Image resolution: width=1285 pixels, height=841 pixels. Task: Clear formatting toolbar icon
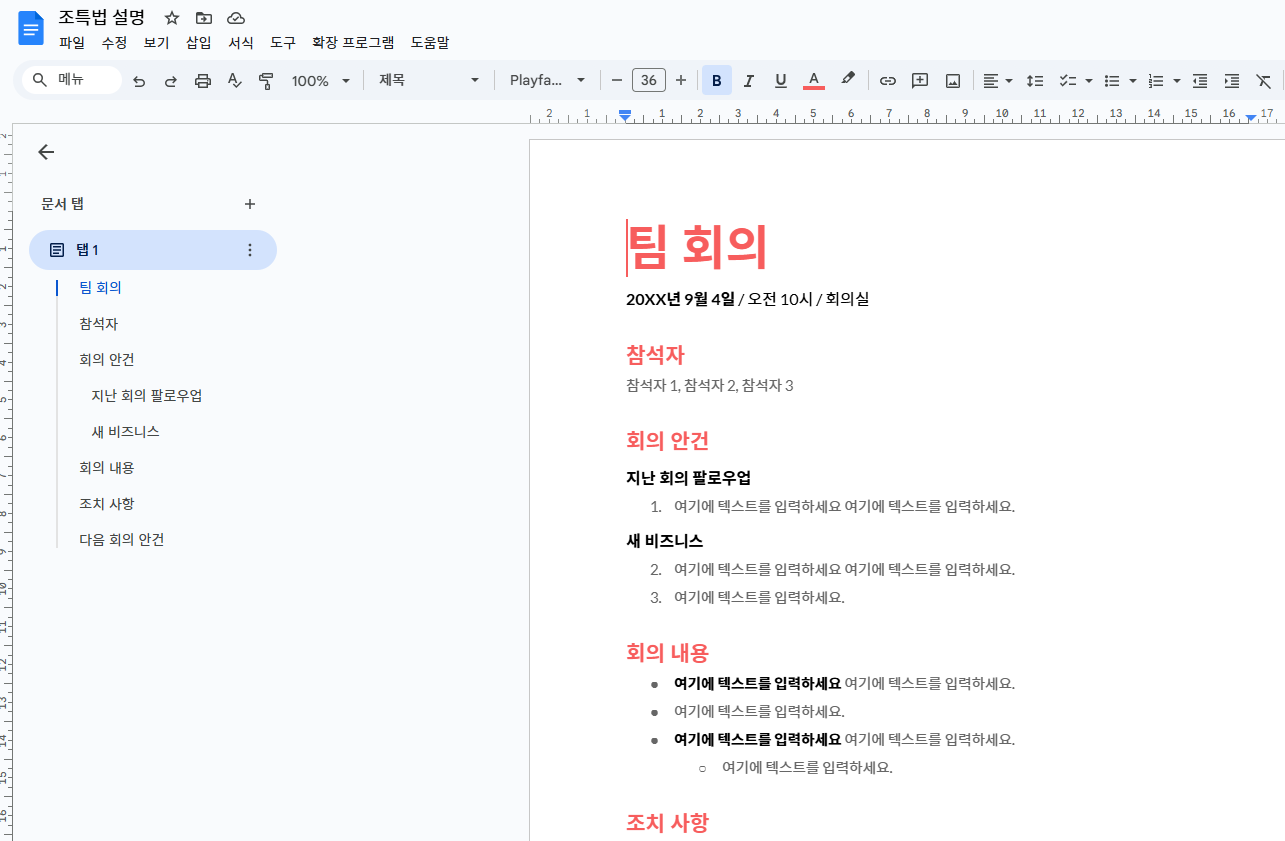click(x=1264, y=81)
